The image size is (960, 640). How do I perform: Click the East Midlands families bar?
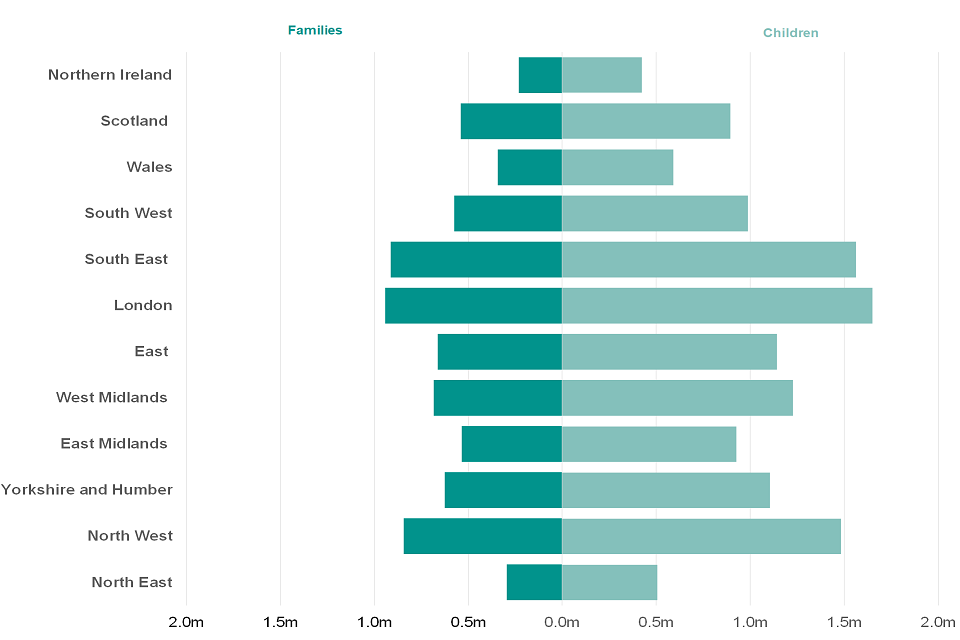pyautogui.click(x=511, y=444)
